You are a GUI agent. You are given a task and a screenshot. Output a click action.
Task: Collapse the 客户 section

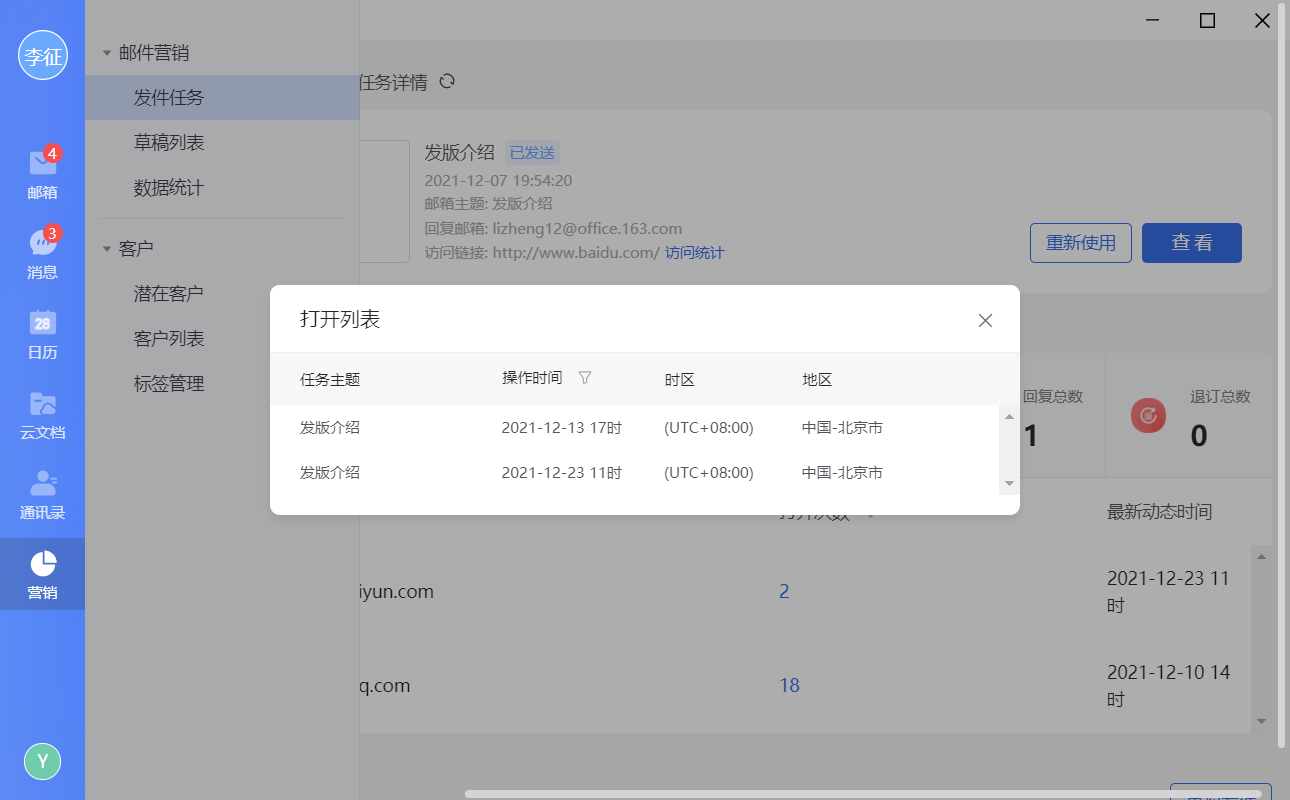(x=107, y=247)
